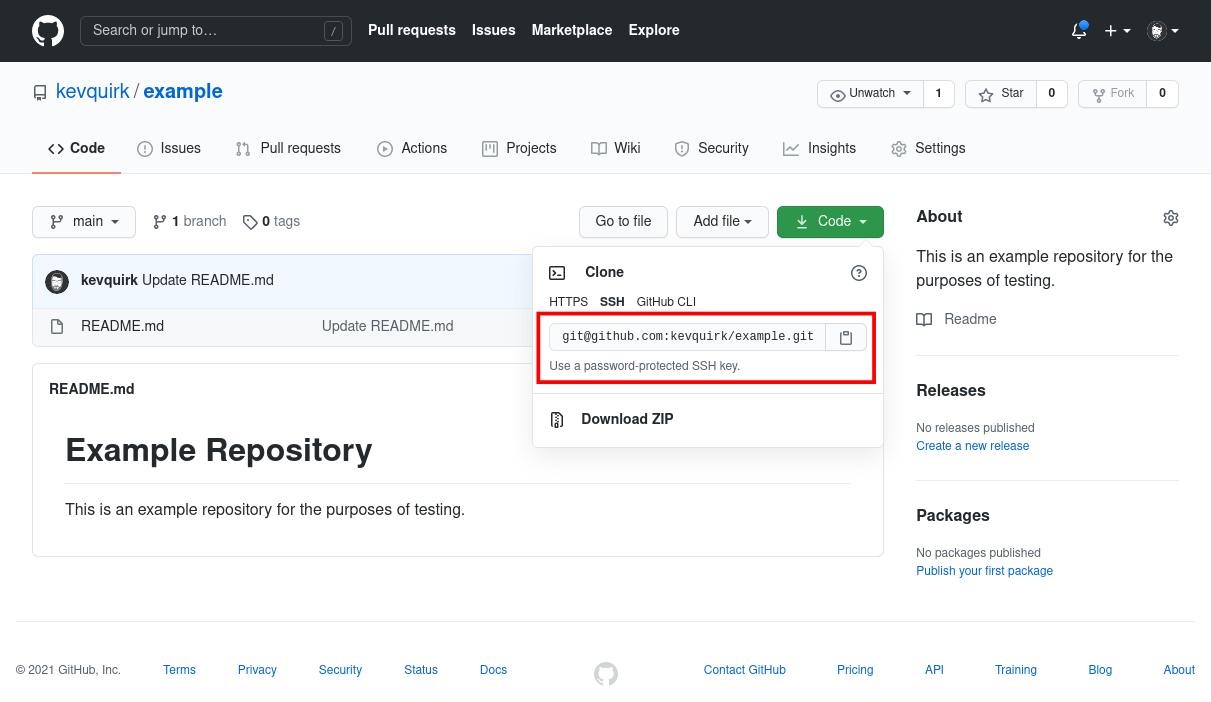Open the main branch dropdown

pos(83,221)
